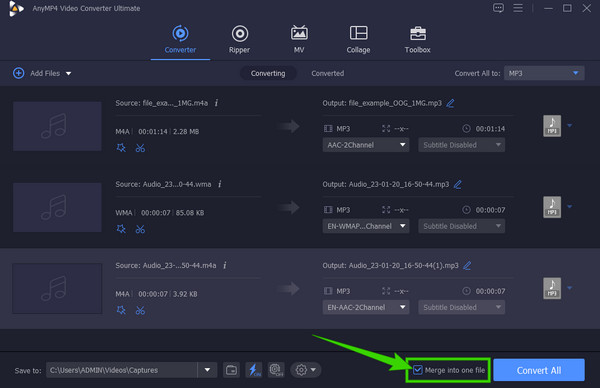This screenshot has width=600, height=388.
Task: Rename output Audio_23-01-20_16-50-44.mp3 via pencil icon
Action: [458, 184]
